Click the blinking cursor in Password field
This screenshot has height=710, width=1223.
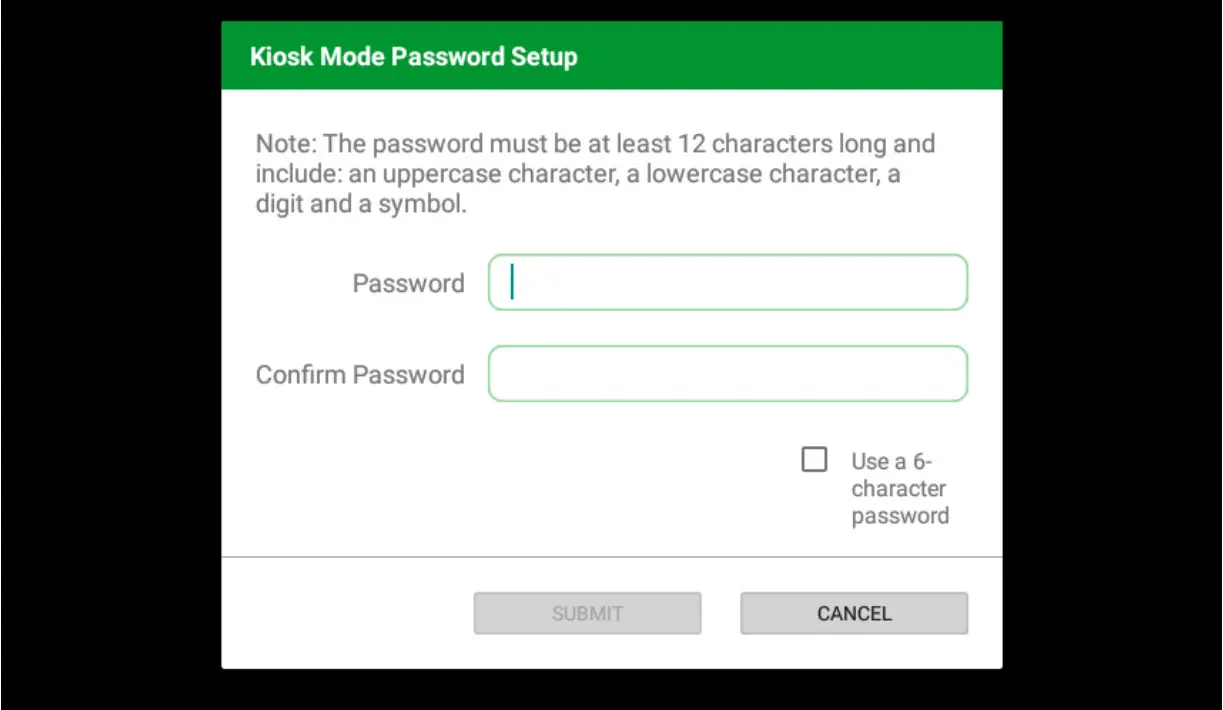(512, 282)
